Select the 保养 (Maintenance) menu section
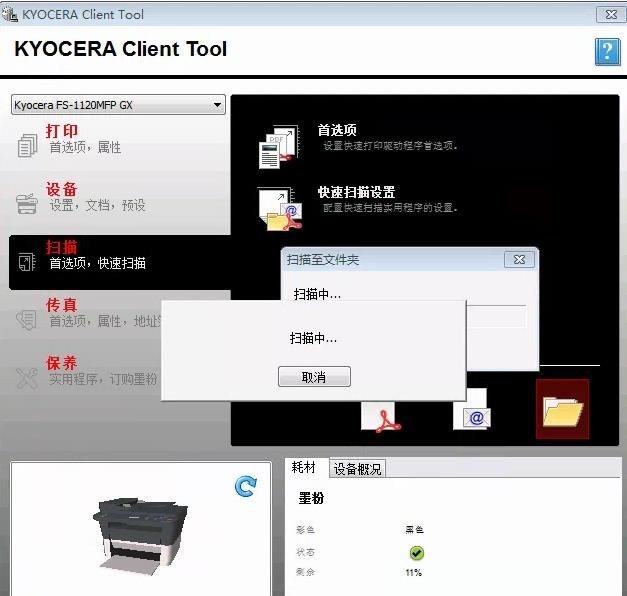The image size is (627, 596). tap(86, 372)
